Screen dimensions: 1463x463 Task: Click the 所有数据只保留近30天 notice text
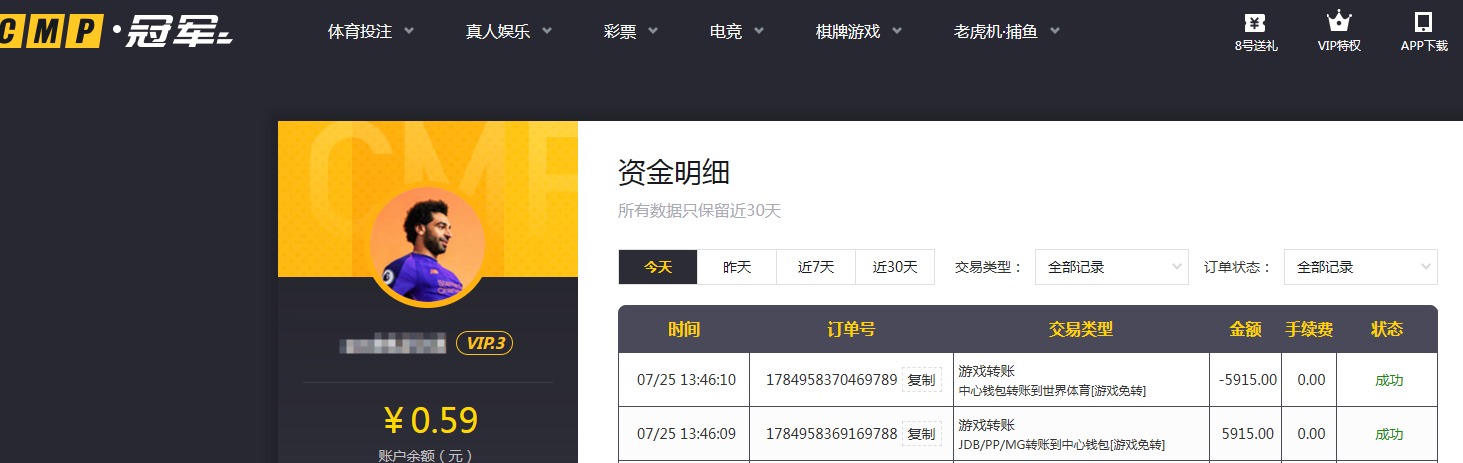tap(699, 210)
